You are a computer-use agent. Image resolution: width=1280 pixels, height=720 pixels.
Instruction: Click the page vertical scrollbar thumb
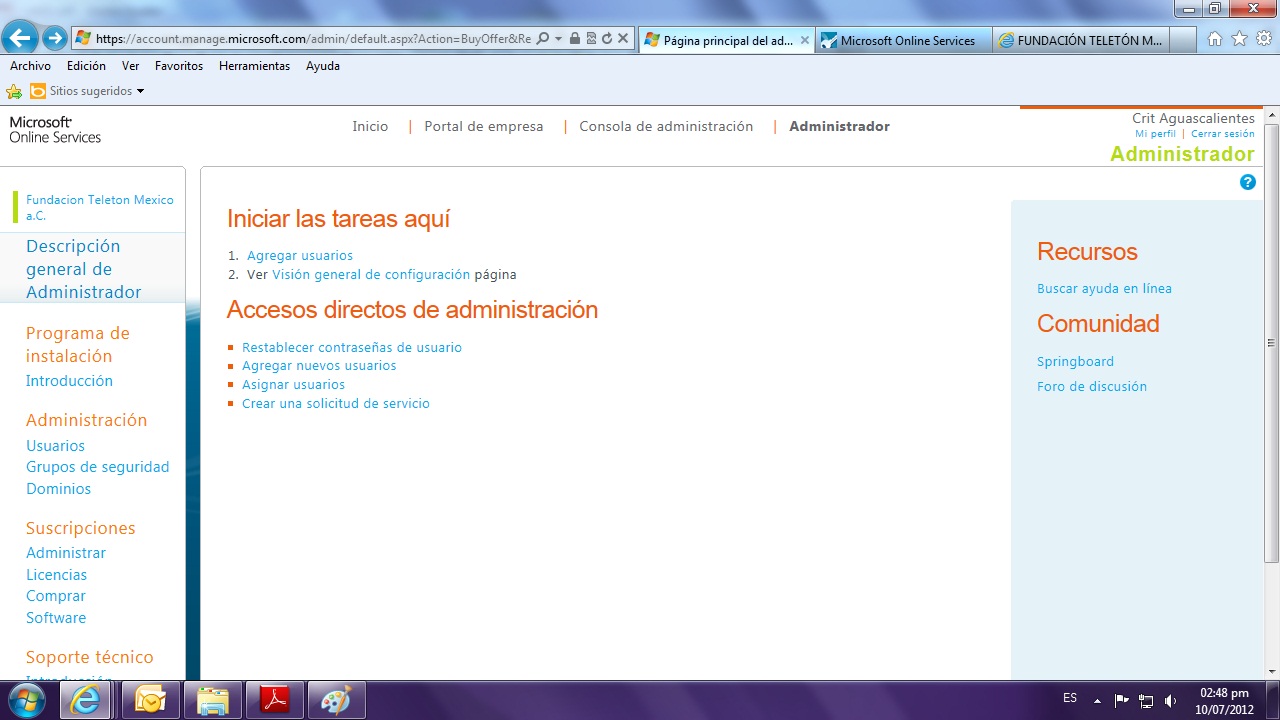click(1271, 343)
